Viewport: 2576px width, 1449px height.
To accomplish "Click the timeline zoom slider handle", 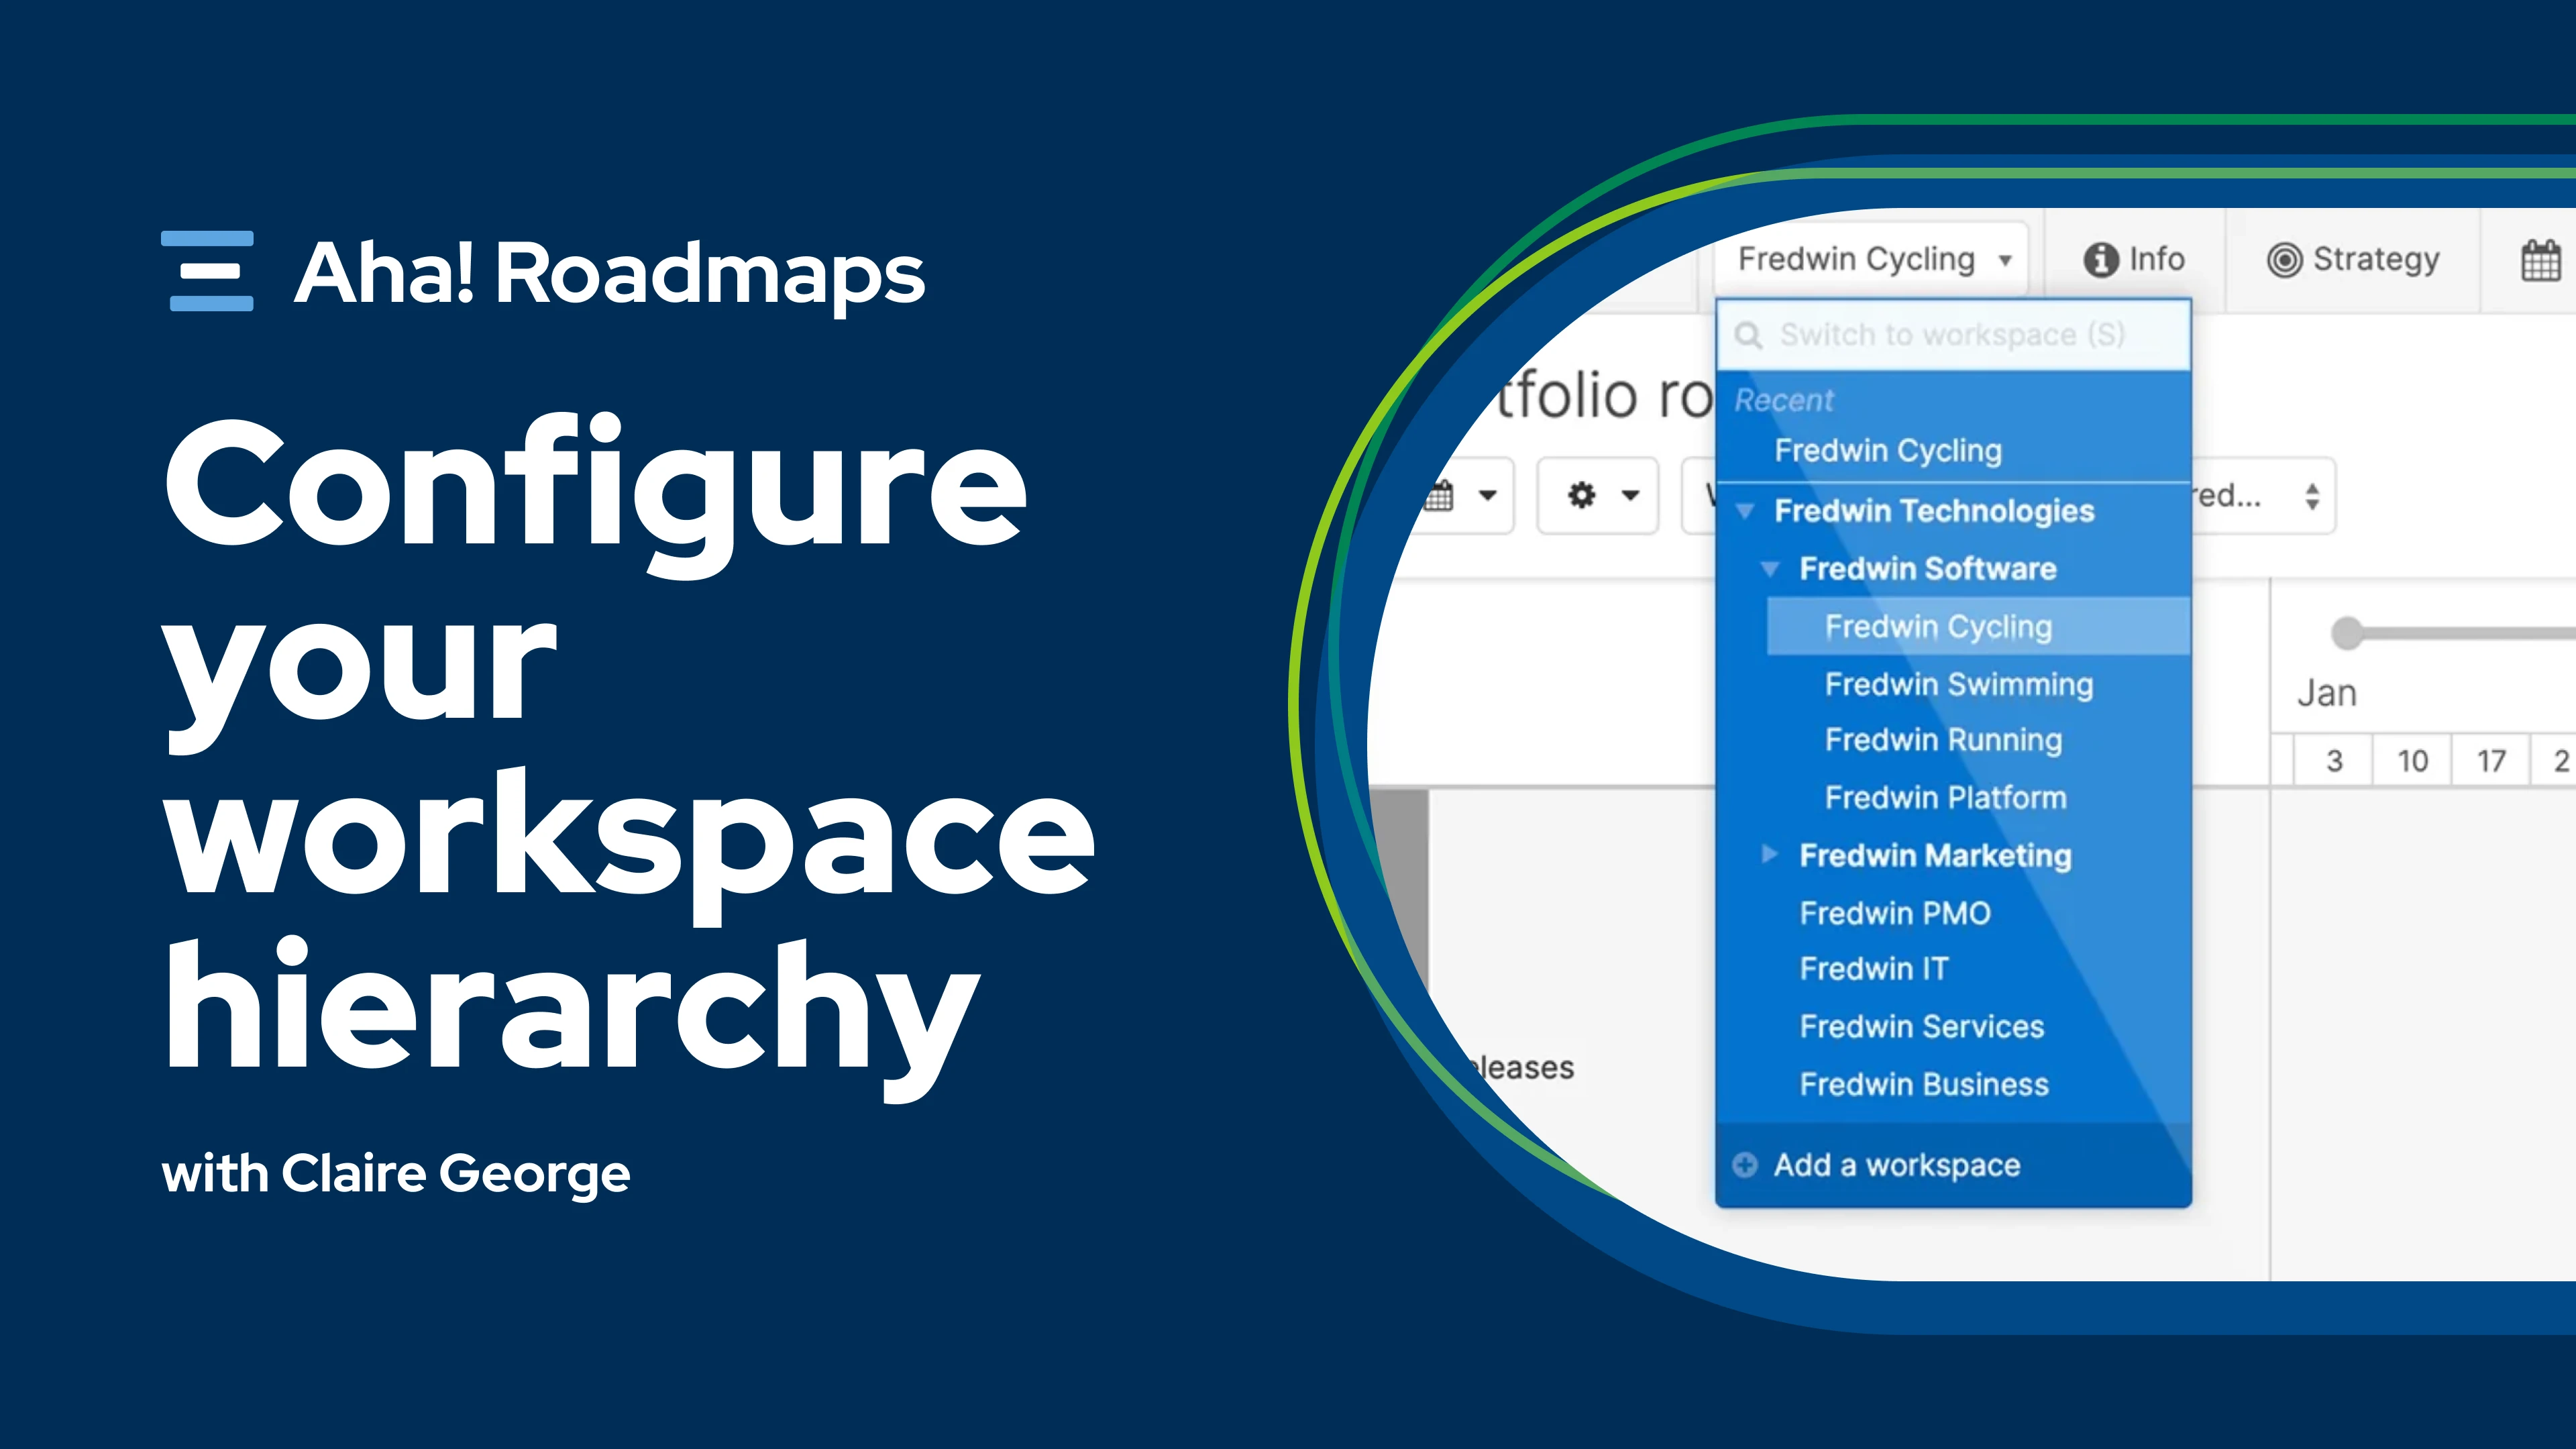I will tap(2346, 633).
